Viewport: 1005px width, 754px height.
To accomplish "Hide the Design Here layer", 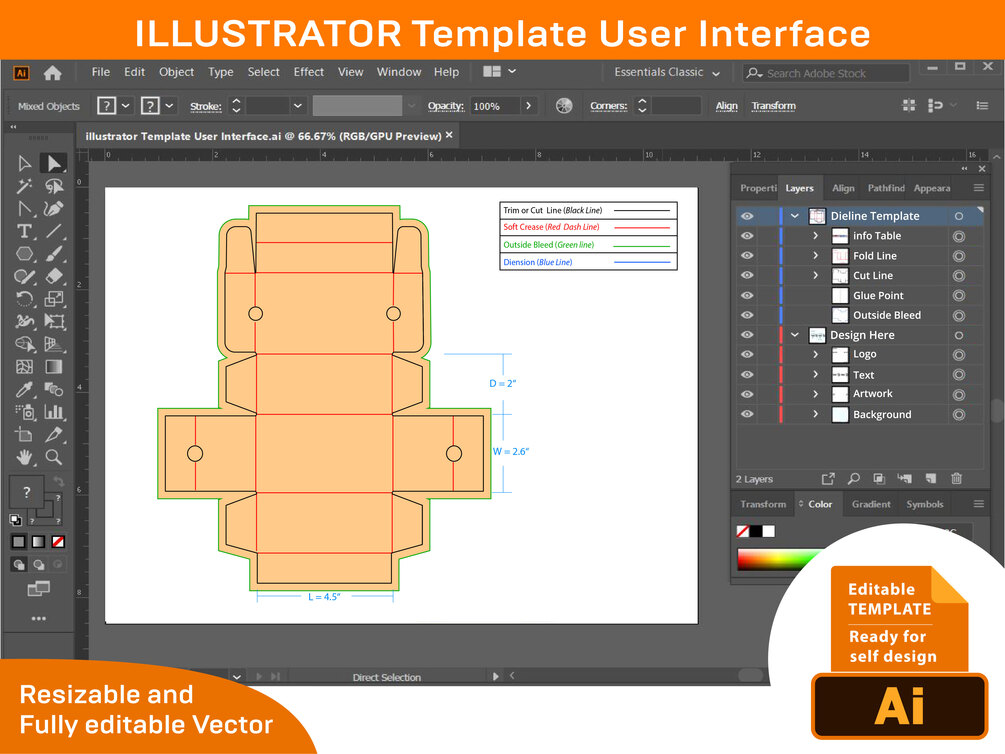I will coord(747,335).
